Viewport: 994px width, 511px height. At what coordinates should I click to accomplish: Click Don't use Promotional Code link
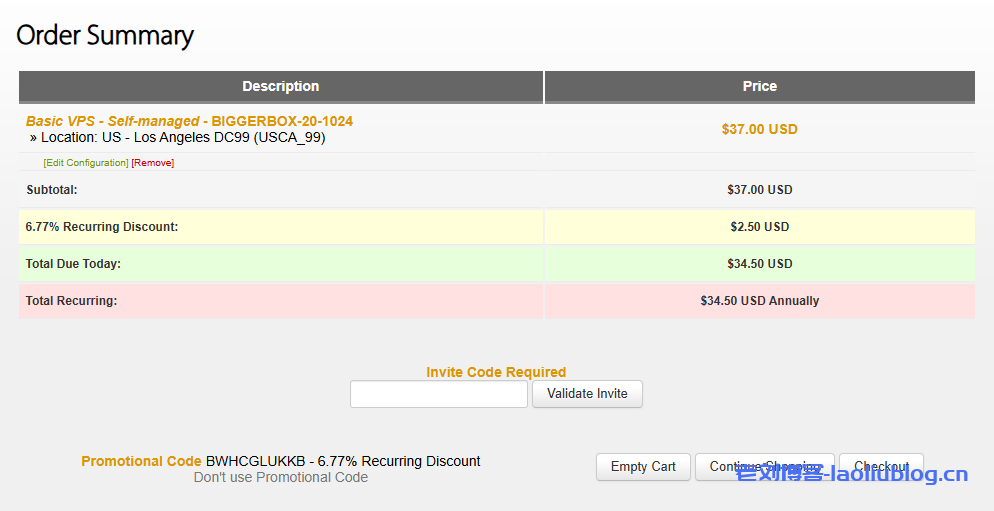pos(280,478)
